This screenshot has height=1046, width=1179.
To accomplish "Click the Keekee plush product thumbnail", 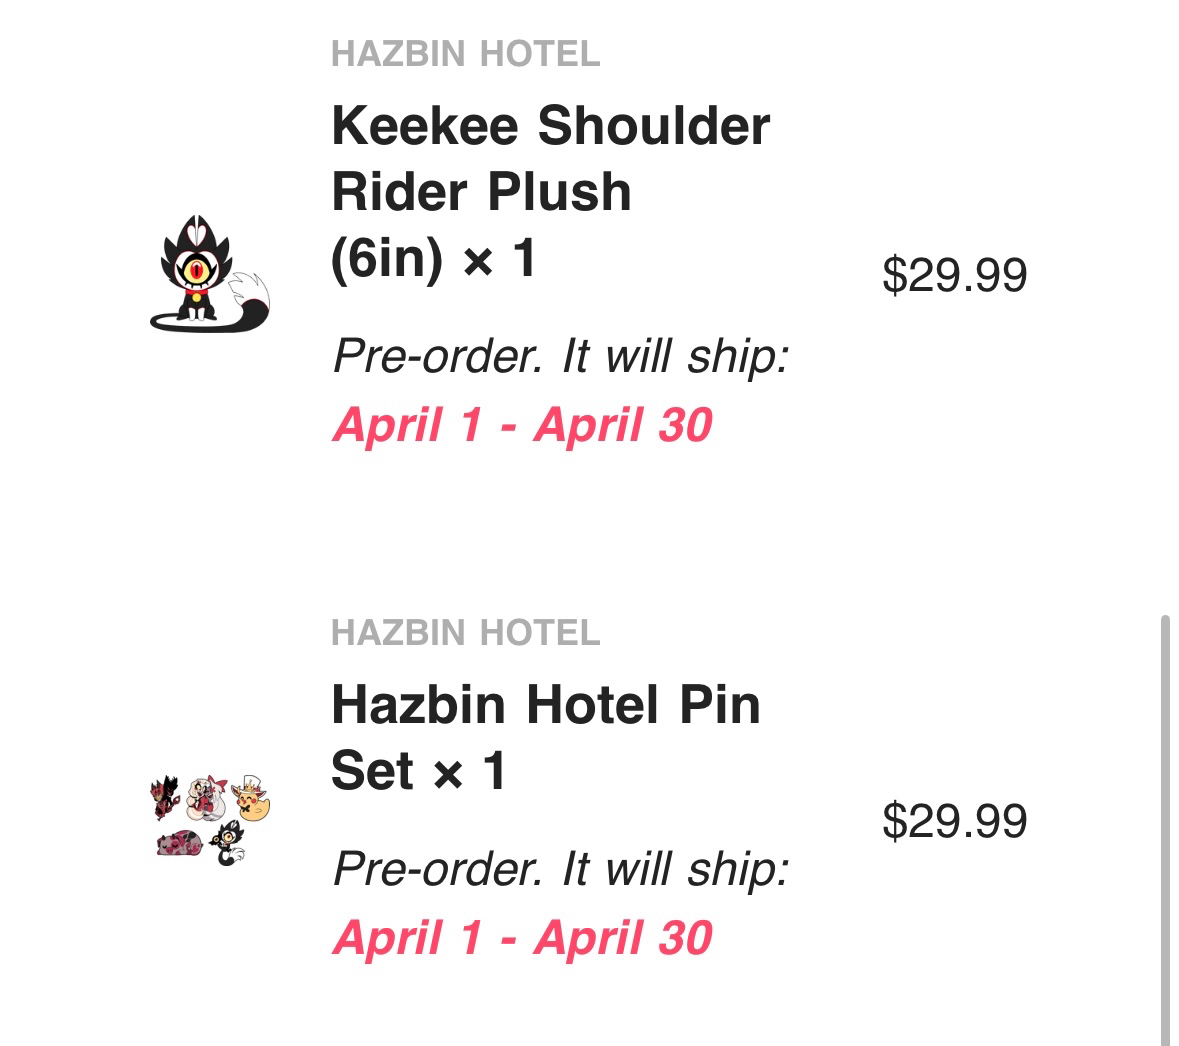I will (210, 274).
